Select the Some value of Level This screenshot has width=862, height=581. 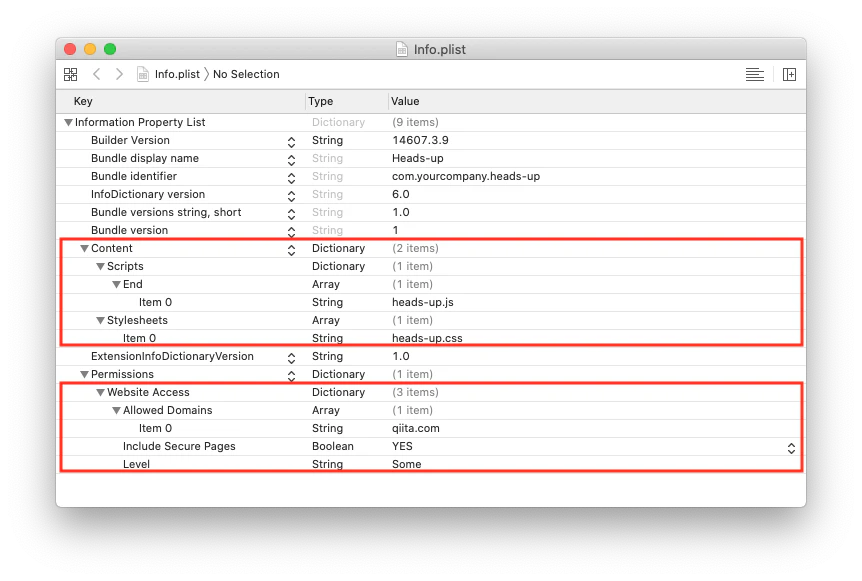[406, 464]
